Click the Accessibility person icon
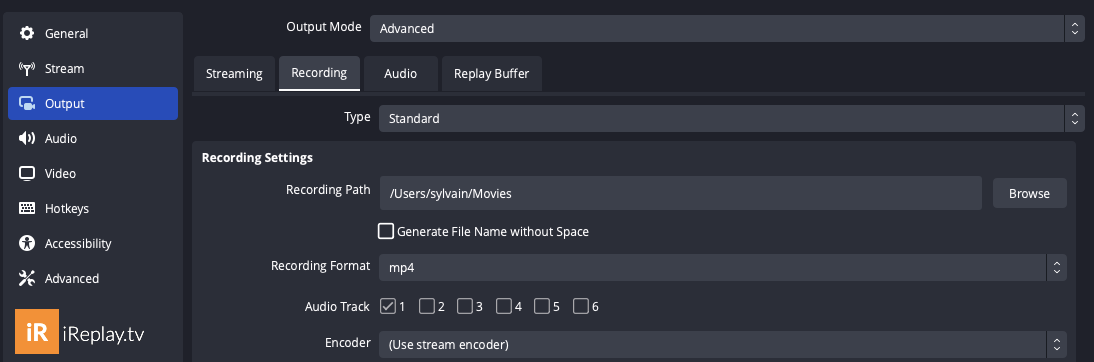The image size is (1094, 362). 27,243
